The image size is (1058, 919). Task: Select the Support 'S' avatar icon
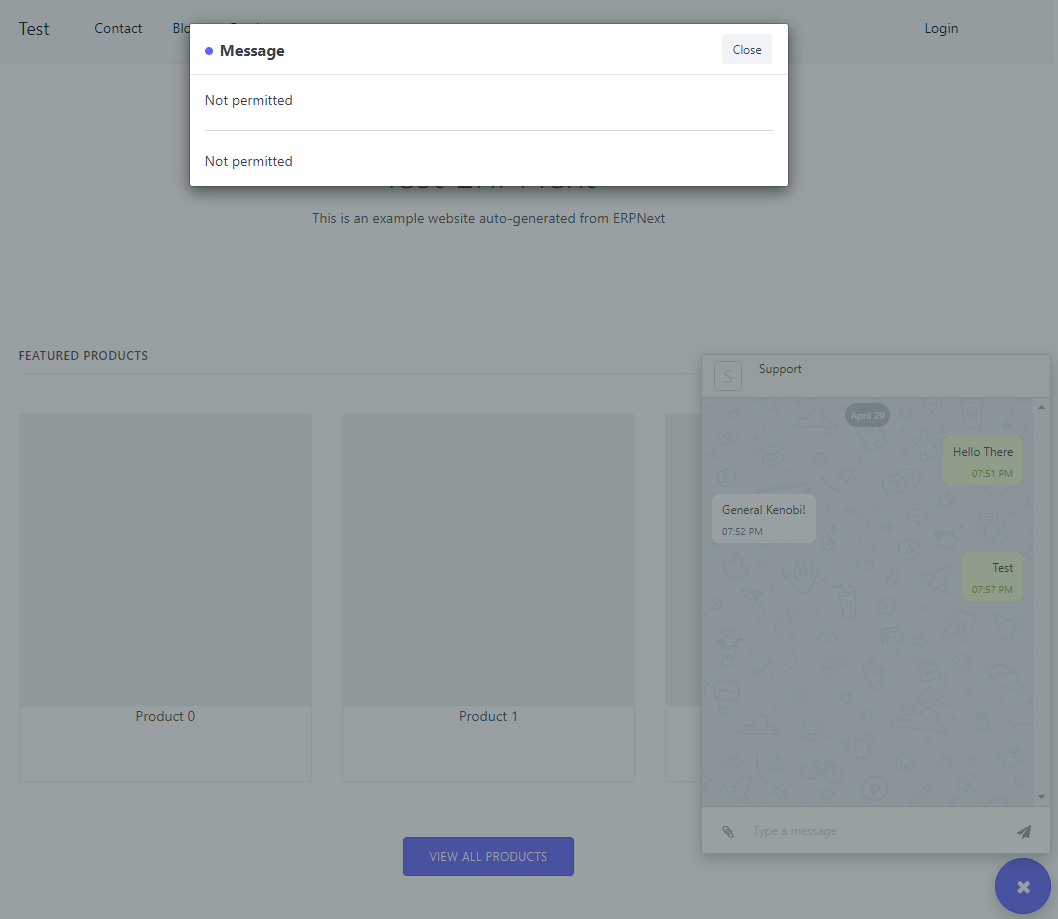point(727,376)
